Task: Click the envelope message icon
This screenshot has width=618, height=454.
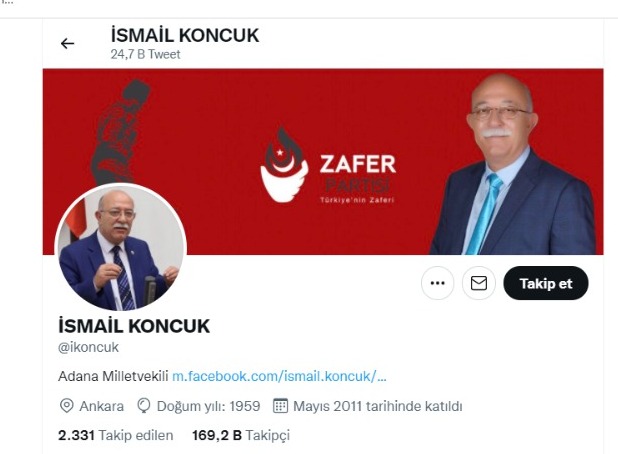Action: pos(479,283)
